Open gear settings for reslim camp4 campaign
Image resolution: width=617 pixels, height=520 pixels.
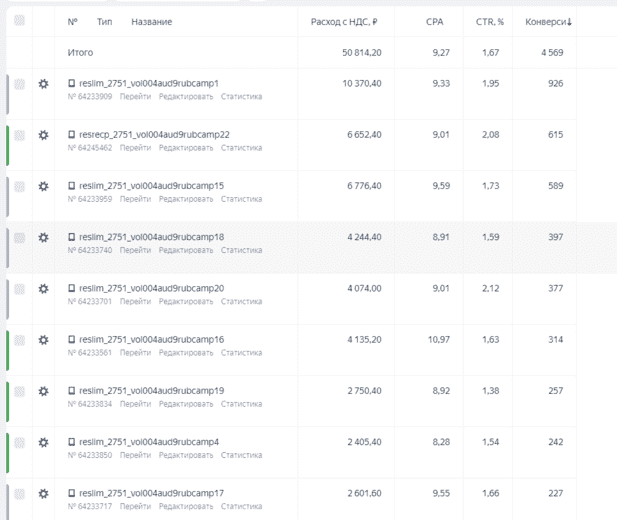point(43,442)
